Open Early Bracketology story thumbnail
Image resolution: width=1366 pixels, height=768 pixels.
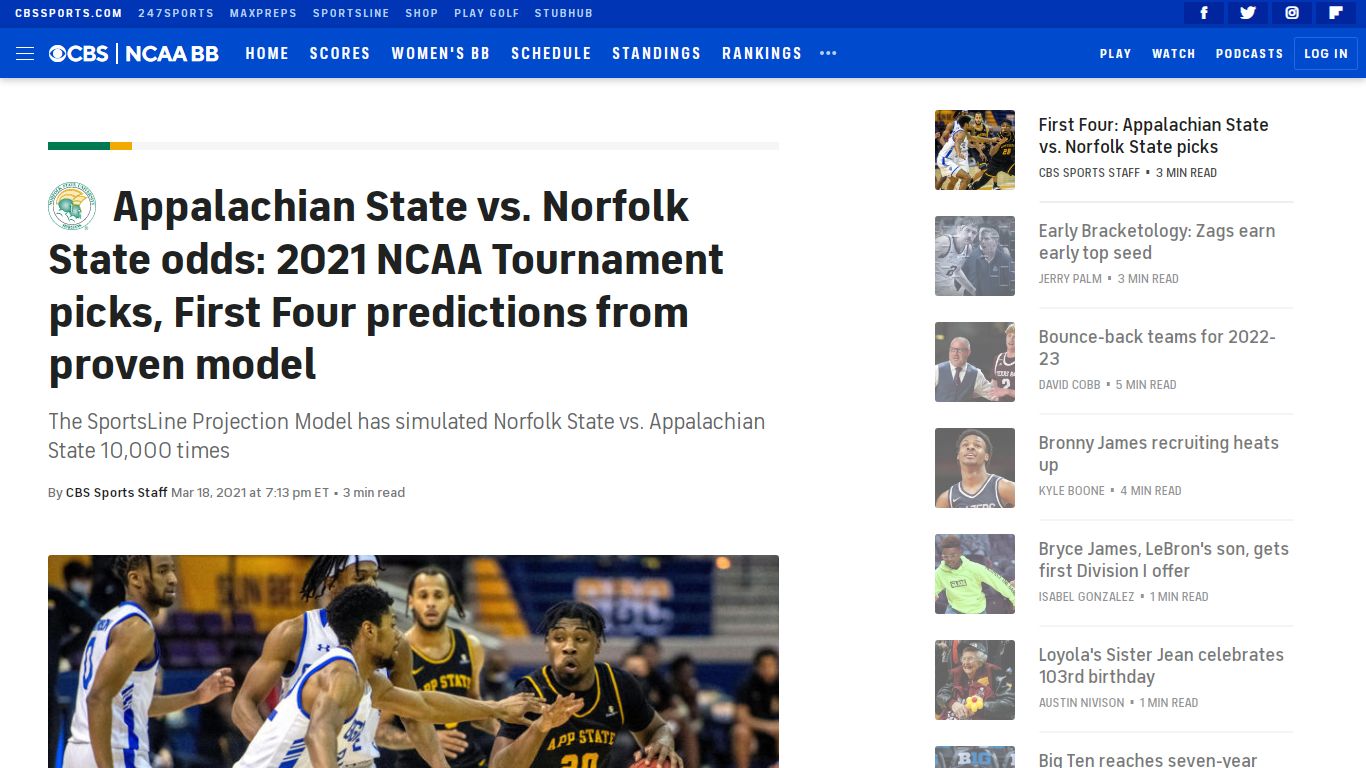[x=975, y=256]
